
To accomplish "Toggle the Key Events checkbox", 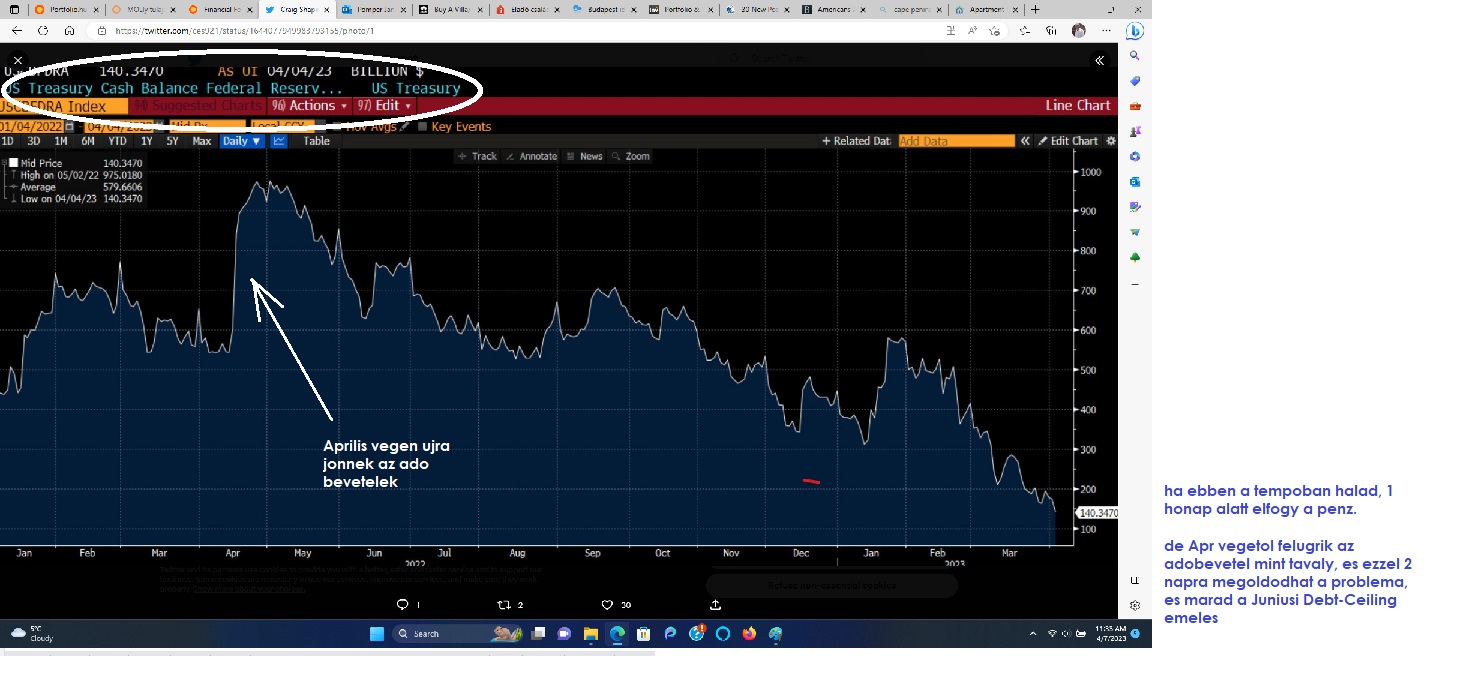I will [423, 127].
